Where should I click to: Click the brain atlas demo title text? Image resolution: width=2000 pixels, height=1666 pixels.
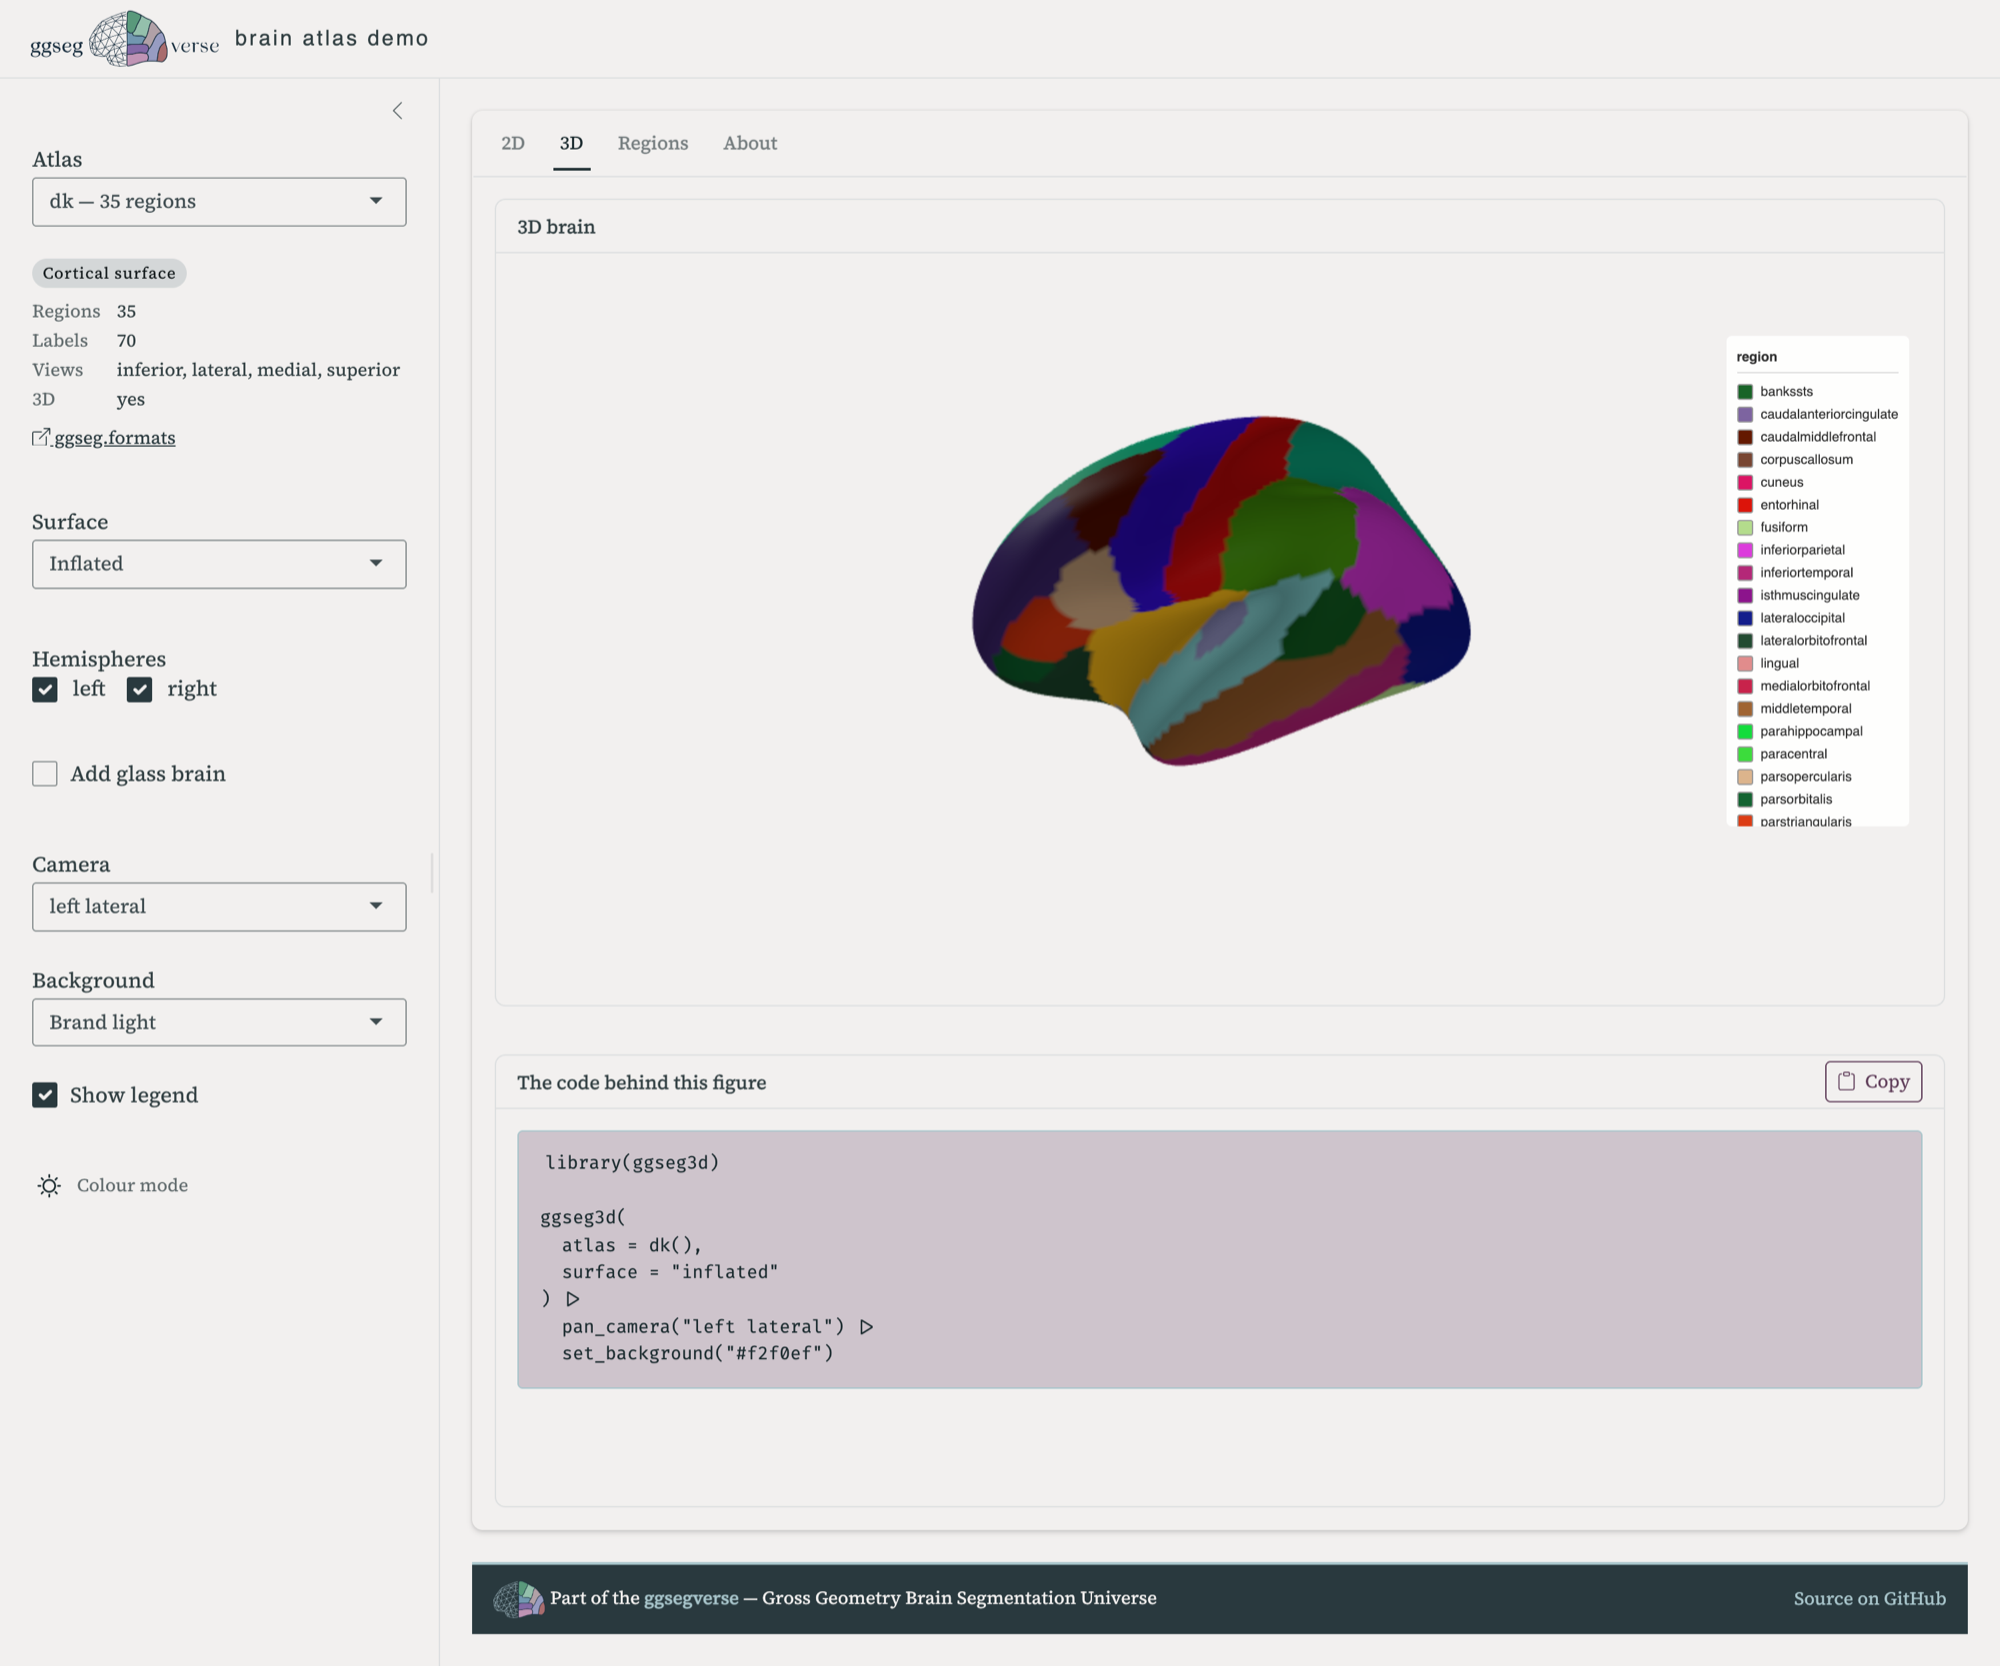coord(332,38)
